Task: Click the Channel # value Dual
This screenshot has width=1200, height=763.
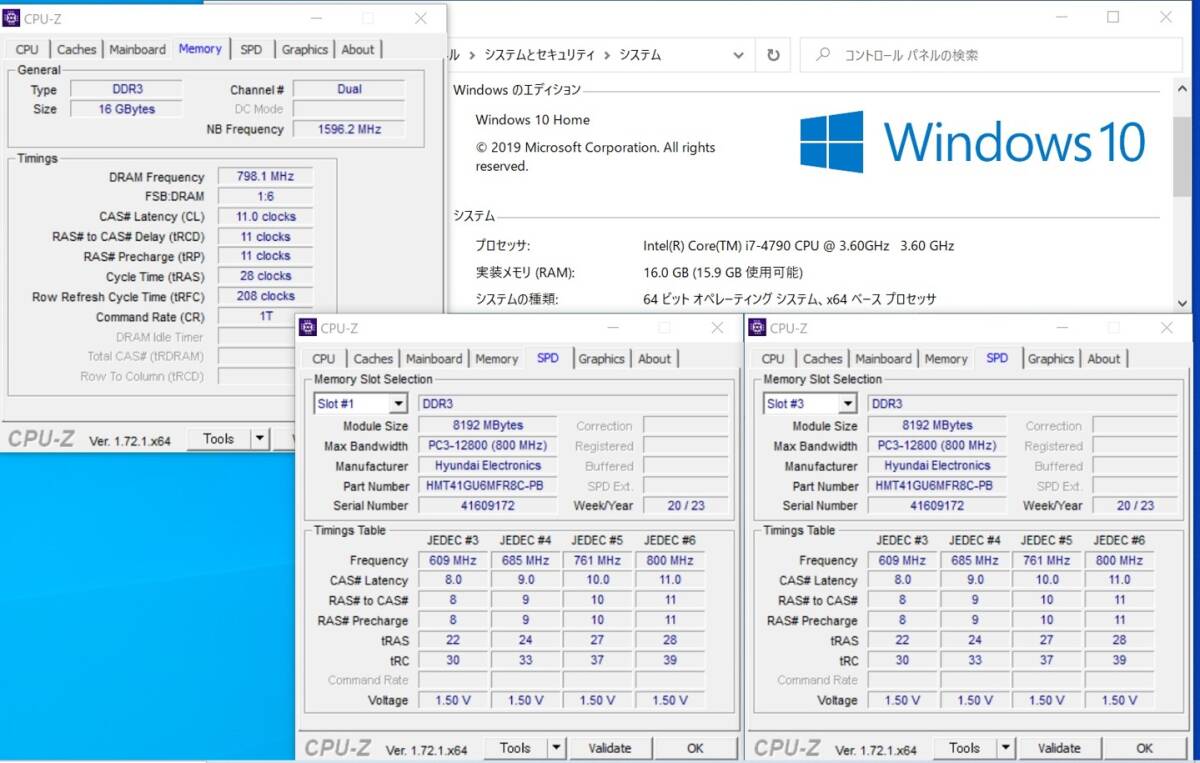Action: [x=349, y=89]
